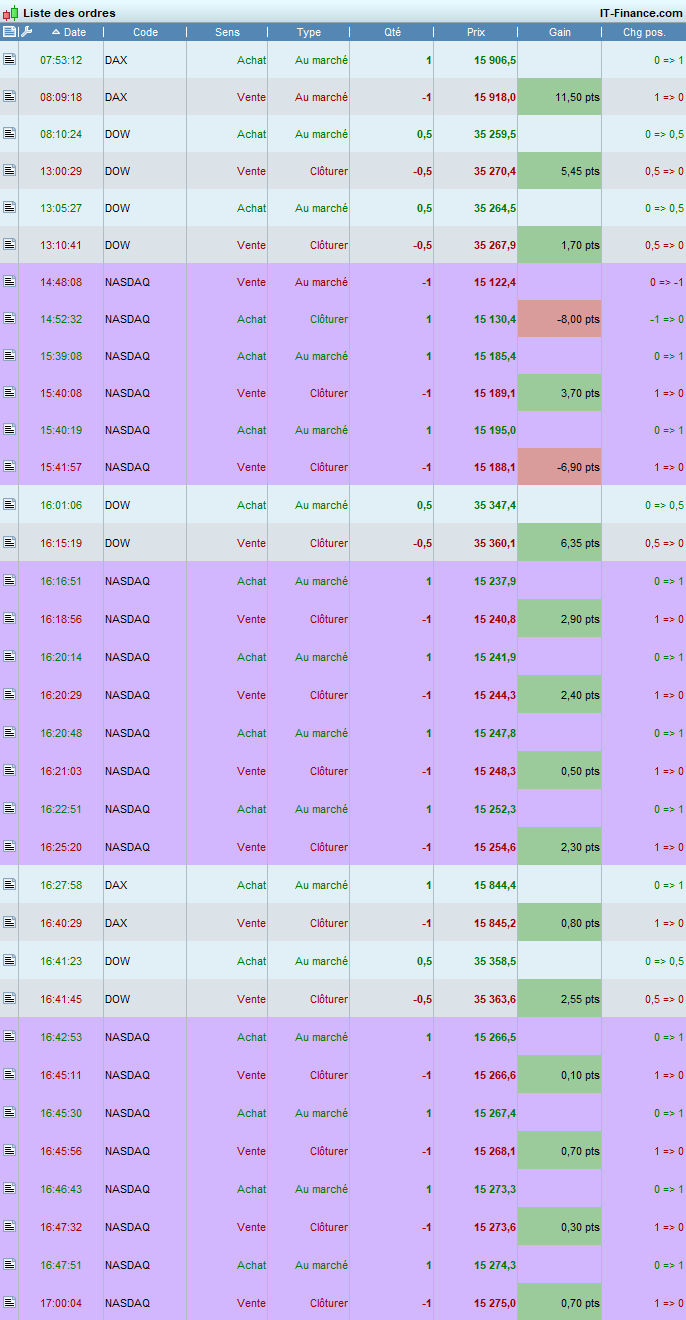Viewport: 686px width, 1320px height.
Task: Click NASDAQ code in the 15:40:19 row
Action: coord(127,430)
